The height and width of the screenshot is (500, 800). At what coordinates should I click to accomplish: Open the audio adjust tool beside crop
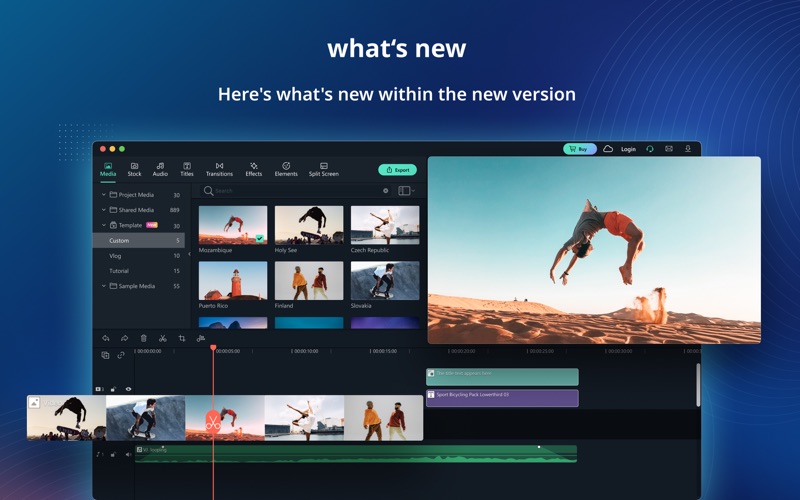[201, 338]
